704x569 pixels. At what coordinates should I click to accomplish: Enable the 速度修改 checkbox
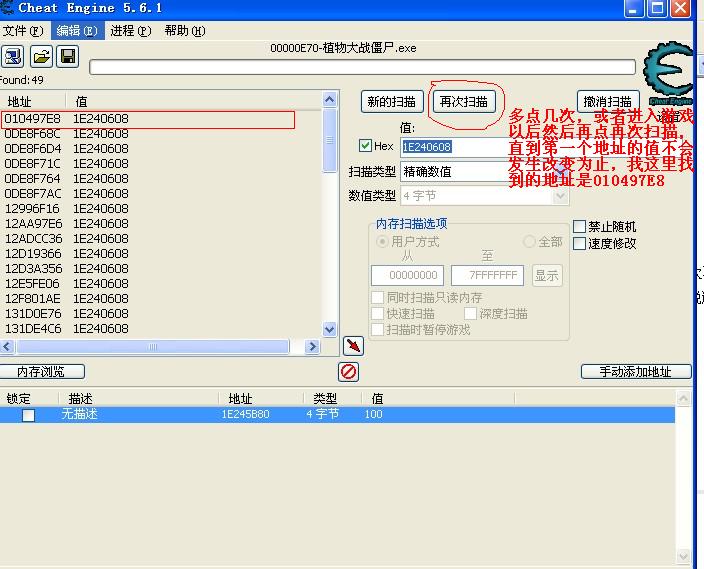pyautogui.click(x=579, y=244)
